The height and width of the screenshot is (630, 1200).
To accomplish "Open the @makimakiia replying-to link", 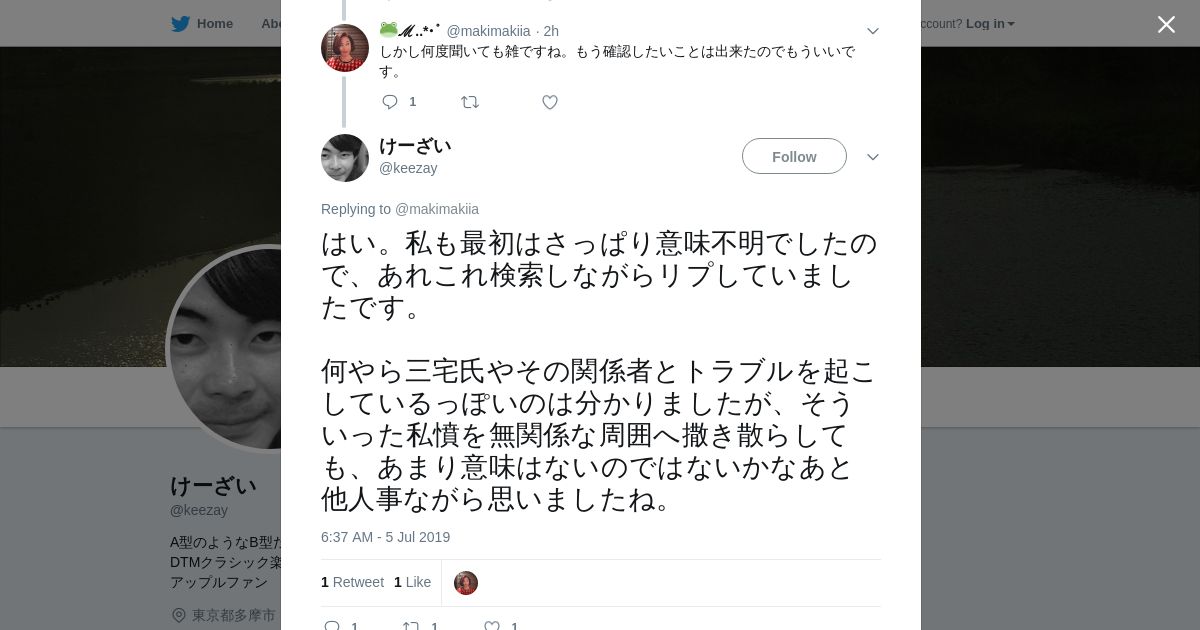I will coord(437,209).
